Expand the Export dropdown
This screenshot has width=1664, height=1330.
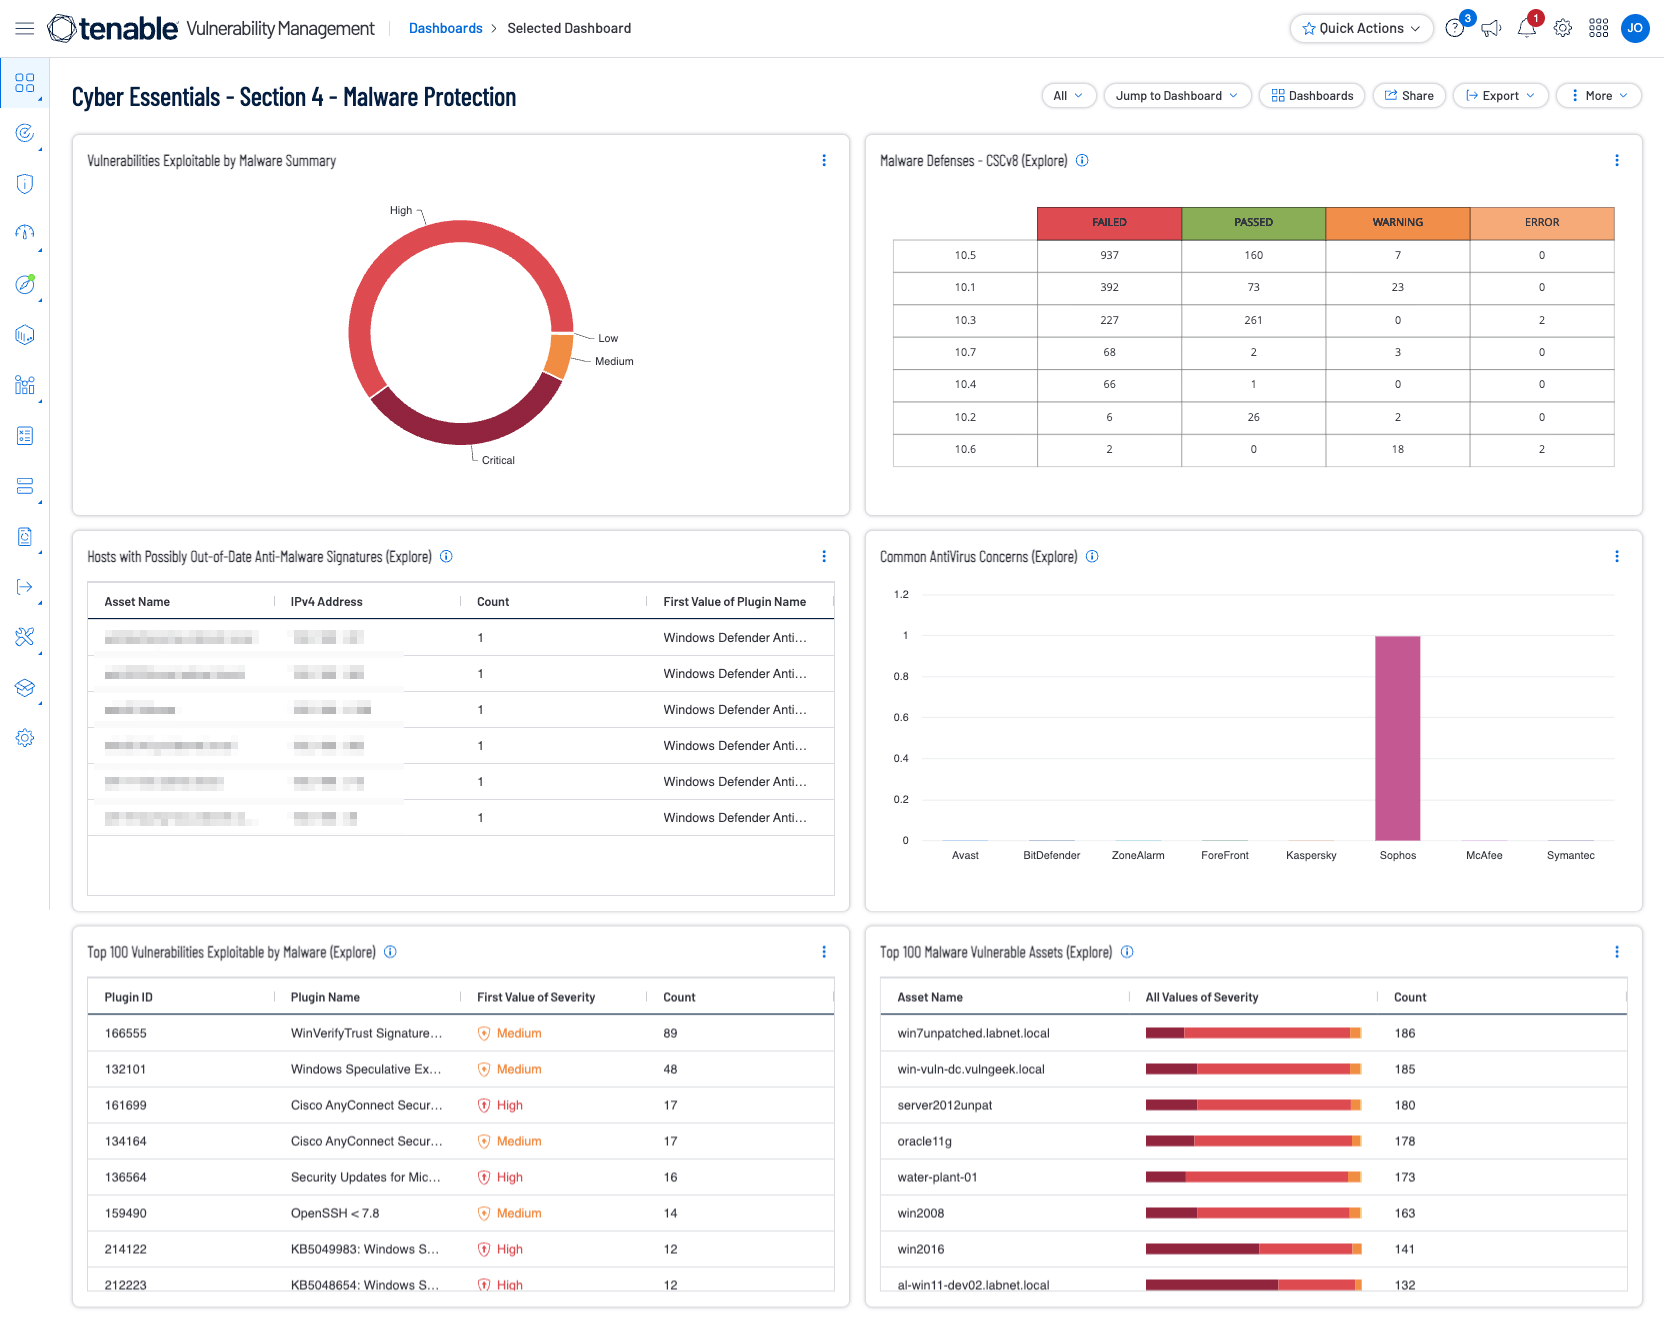click(x=1500, y=96)
